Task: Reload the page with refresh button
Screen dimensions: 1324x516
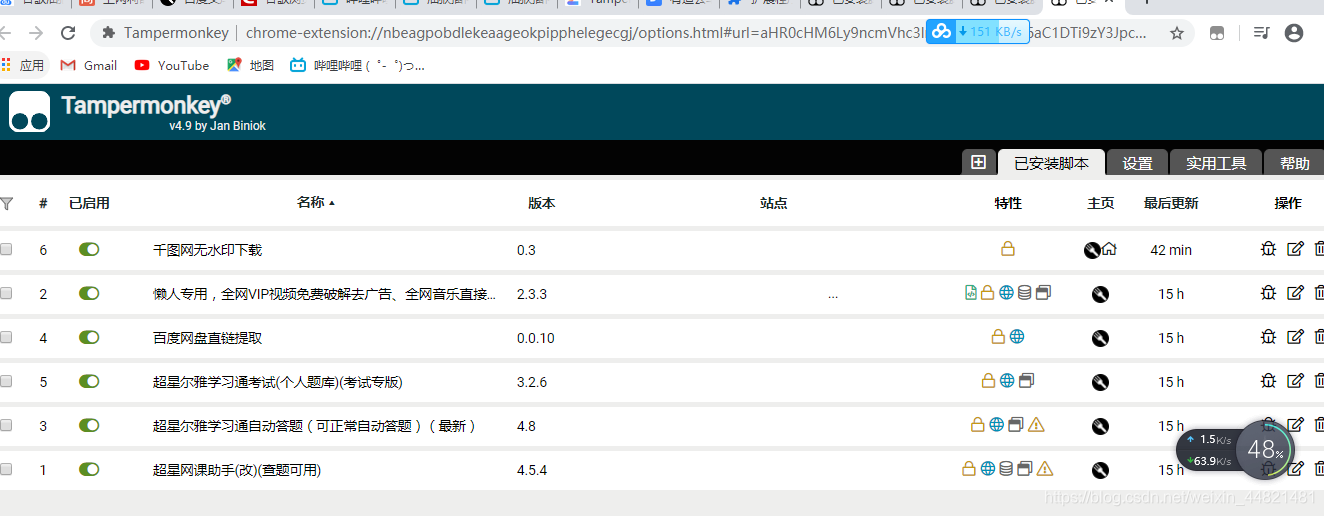Action: (x=68, y=33)
